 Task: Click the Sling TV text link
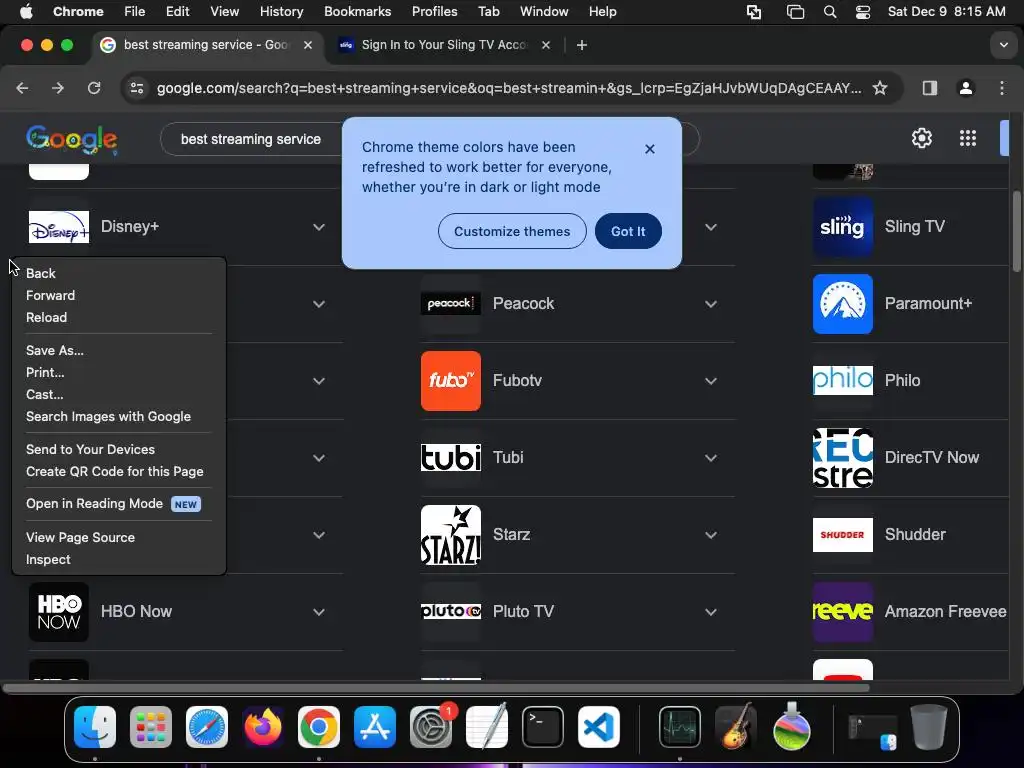click(x=914, y=227)
